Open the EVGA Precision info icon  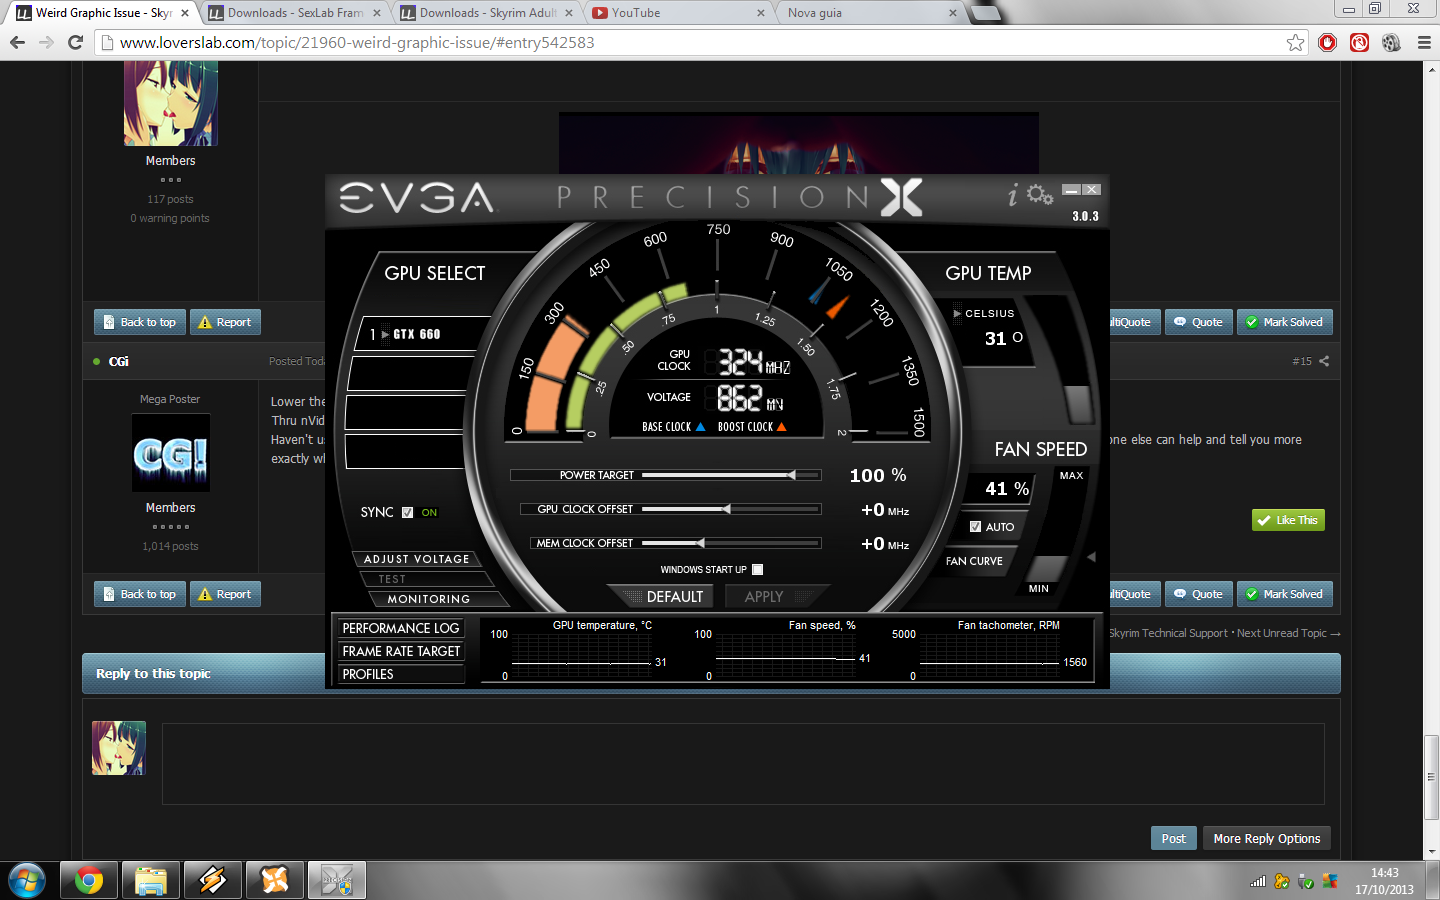coord(1013,194)
